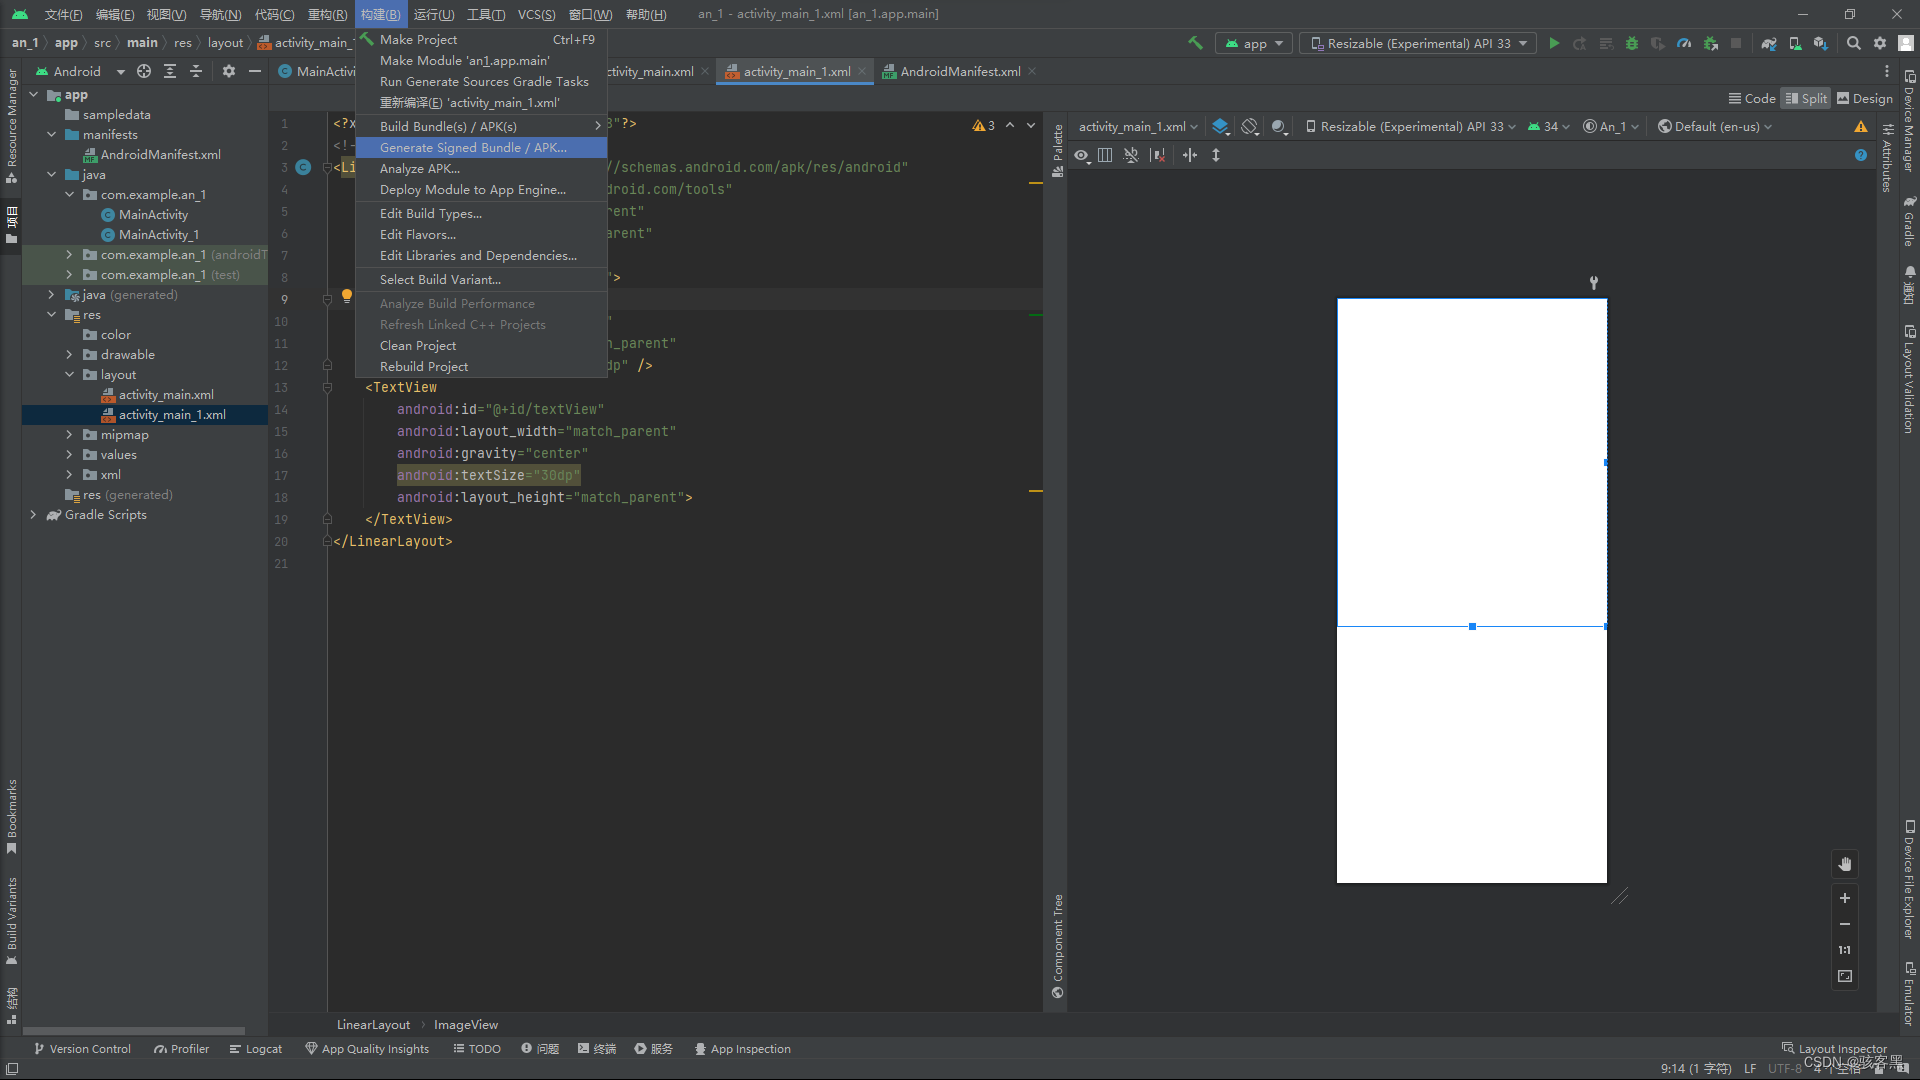Click the Search Everywhere magnifier icon
Image resolution: width=1920 pixels, height=1080 pixels.
1854,43
